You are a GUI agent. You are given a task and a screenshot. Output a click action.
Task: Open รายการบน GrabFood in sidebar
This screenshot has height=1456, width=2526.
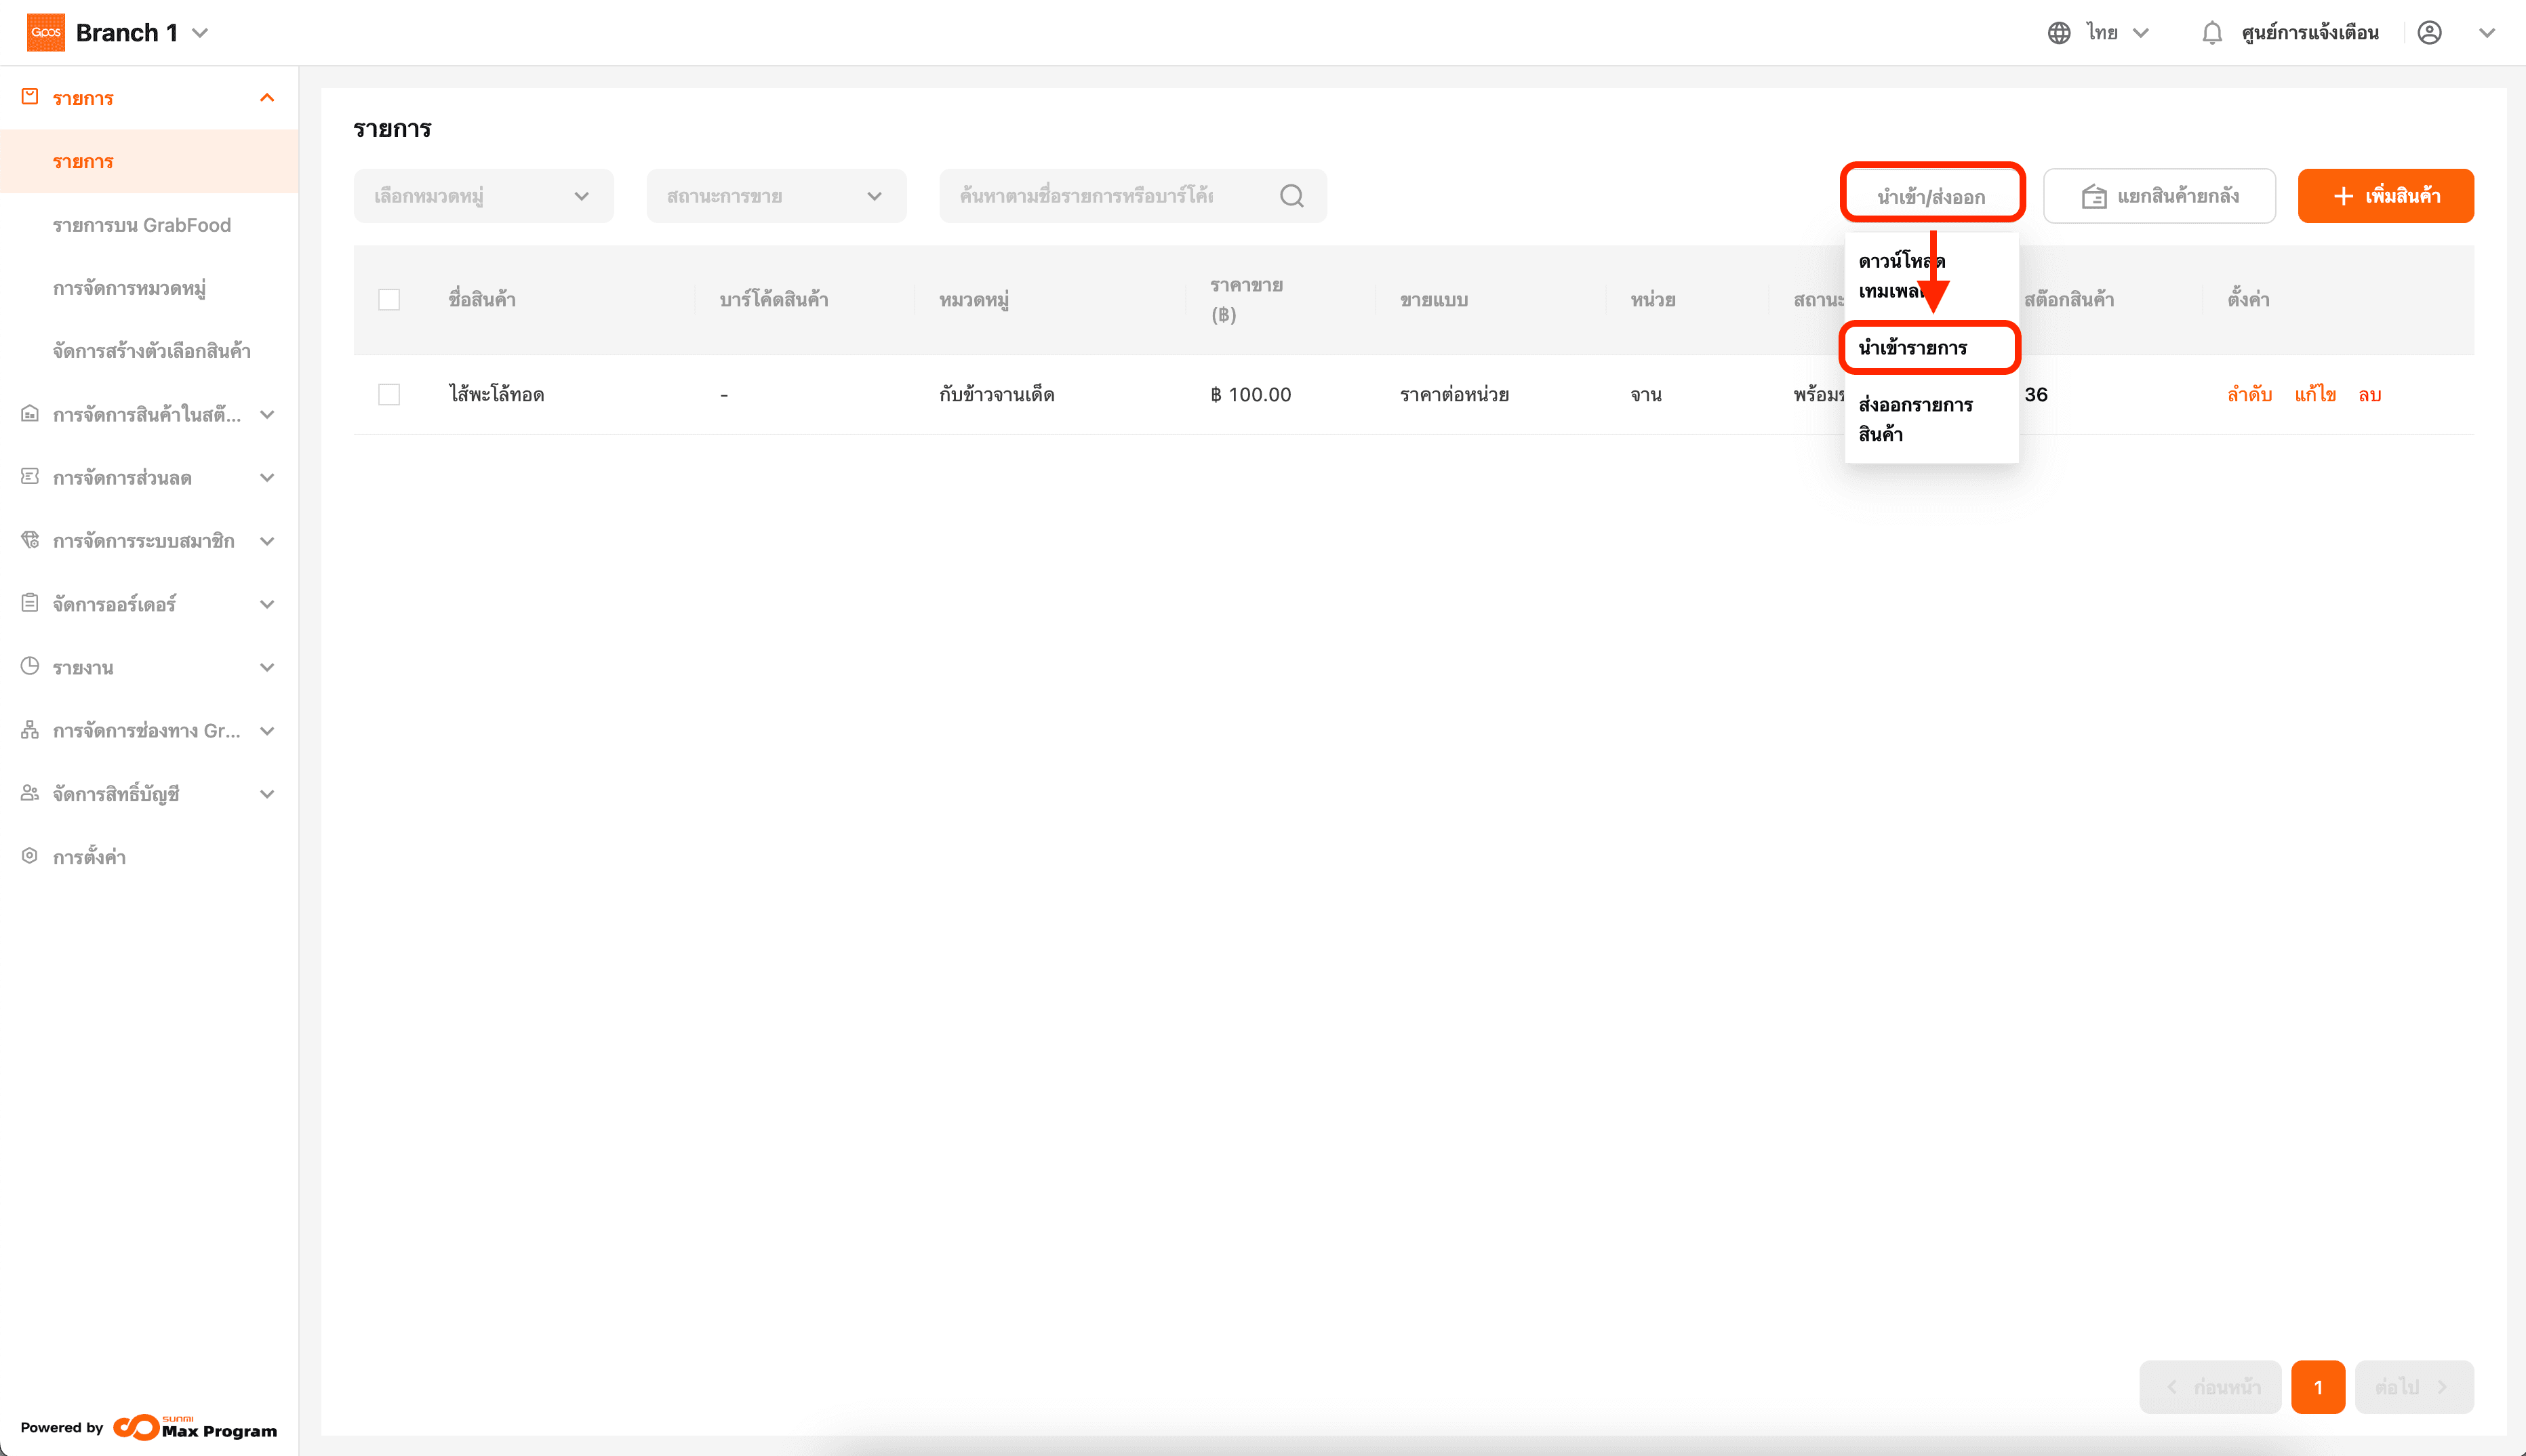141,225
